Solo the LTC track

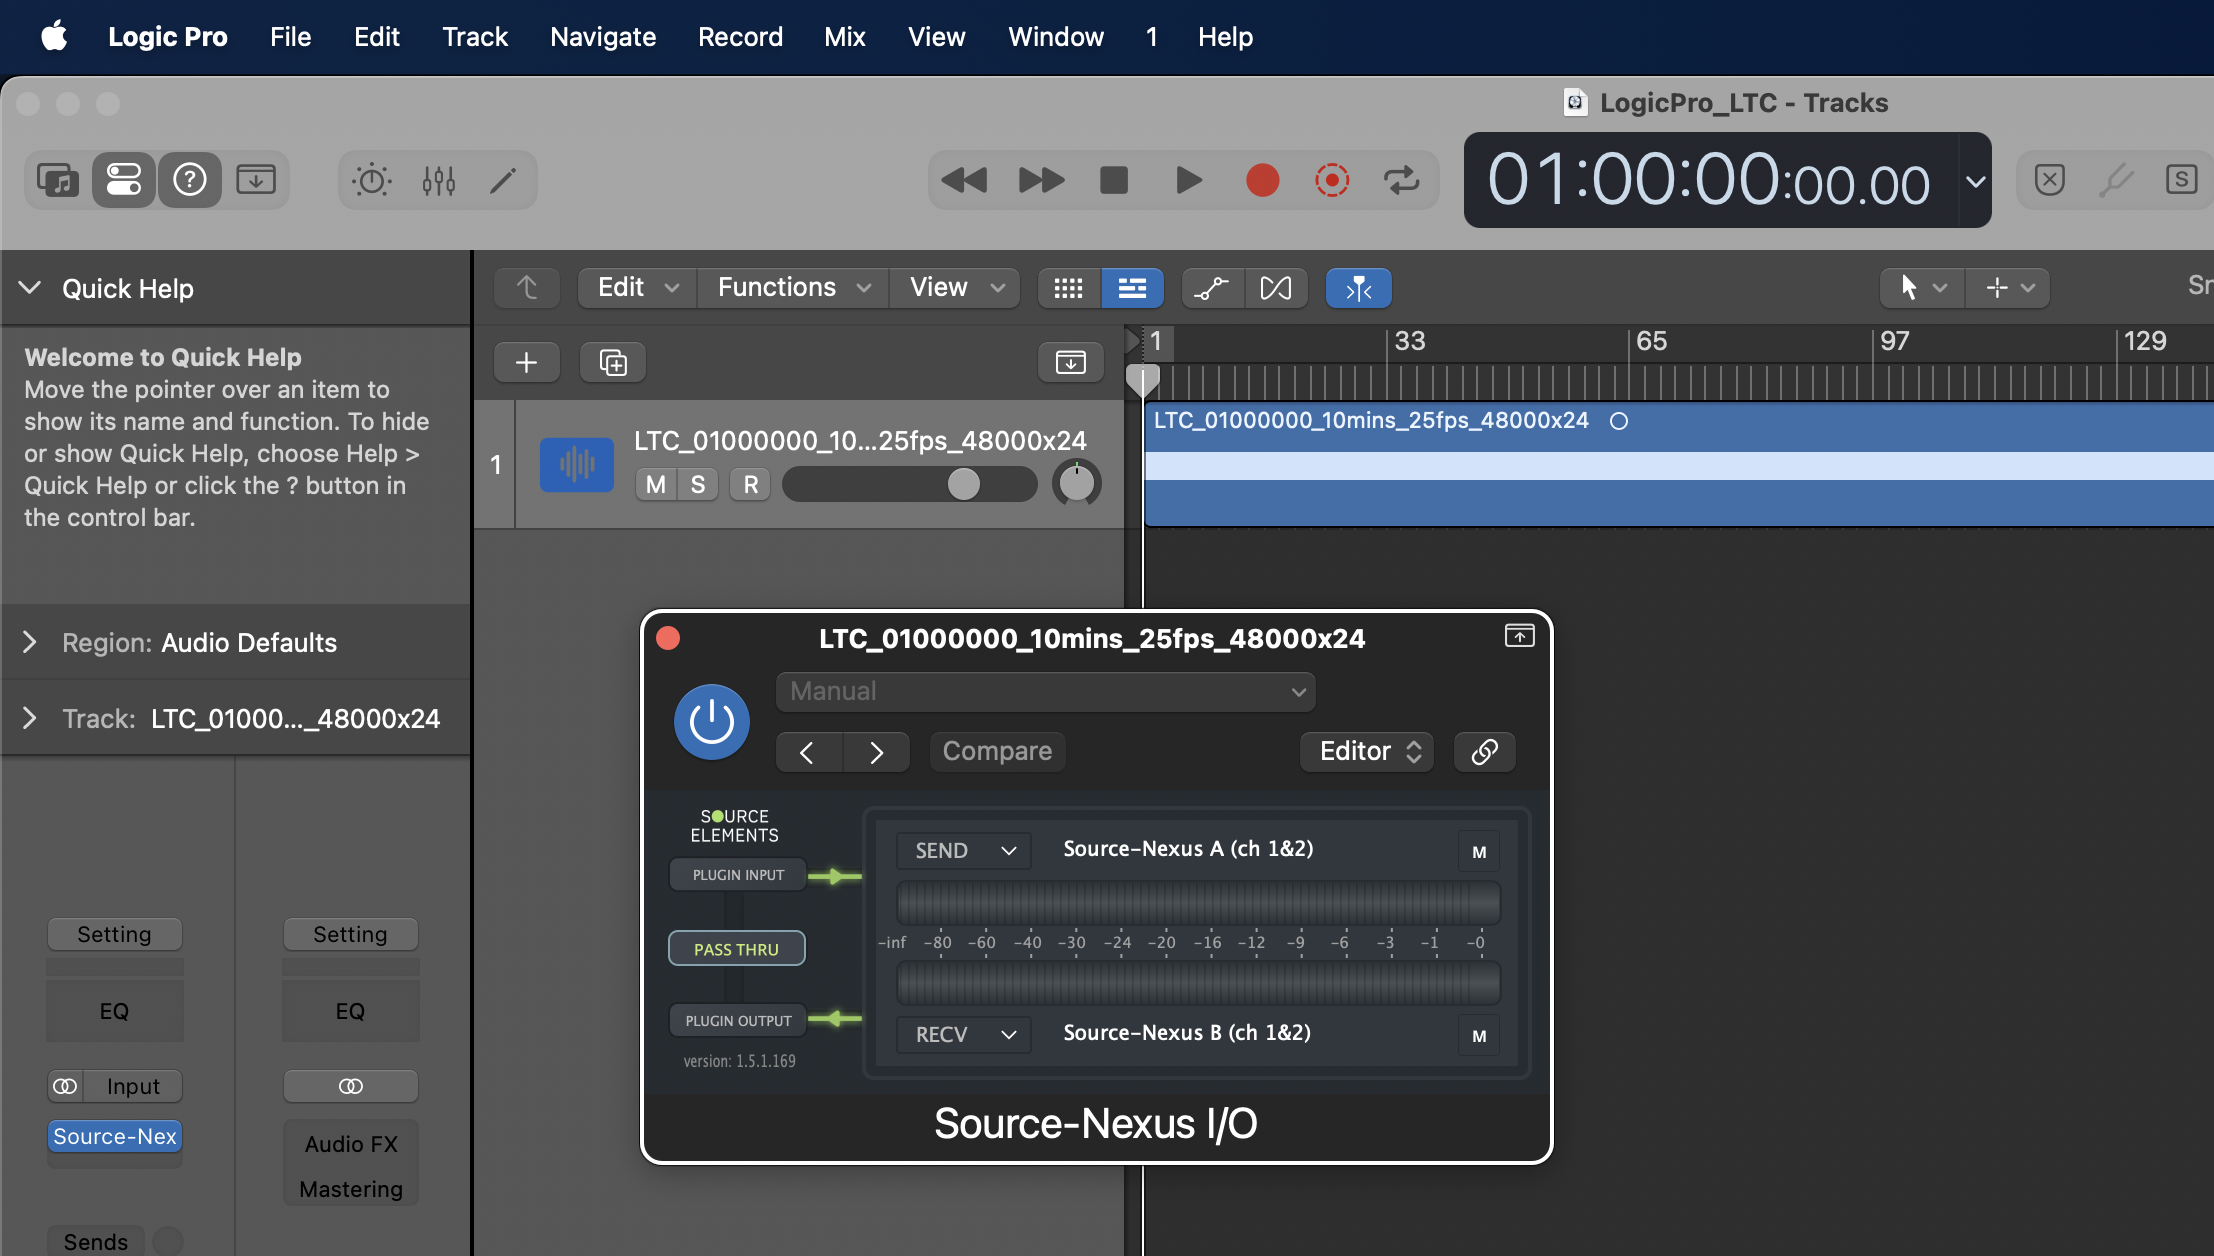coord(698,485)
